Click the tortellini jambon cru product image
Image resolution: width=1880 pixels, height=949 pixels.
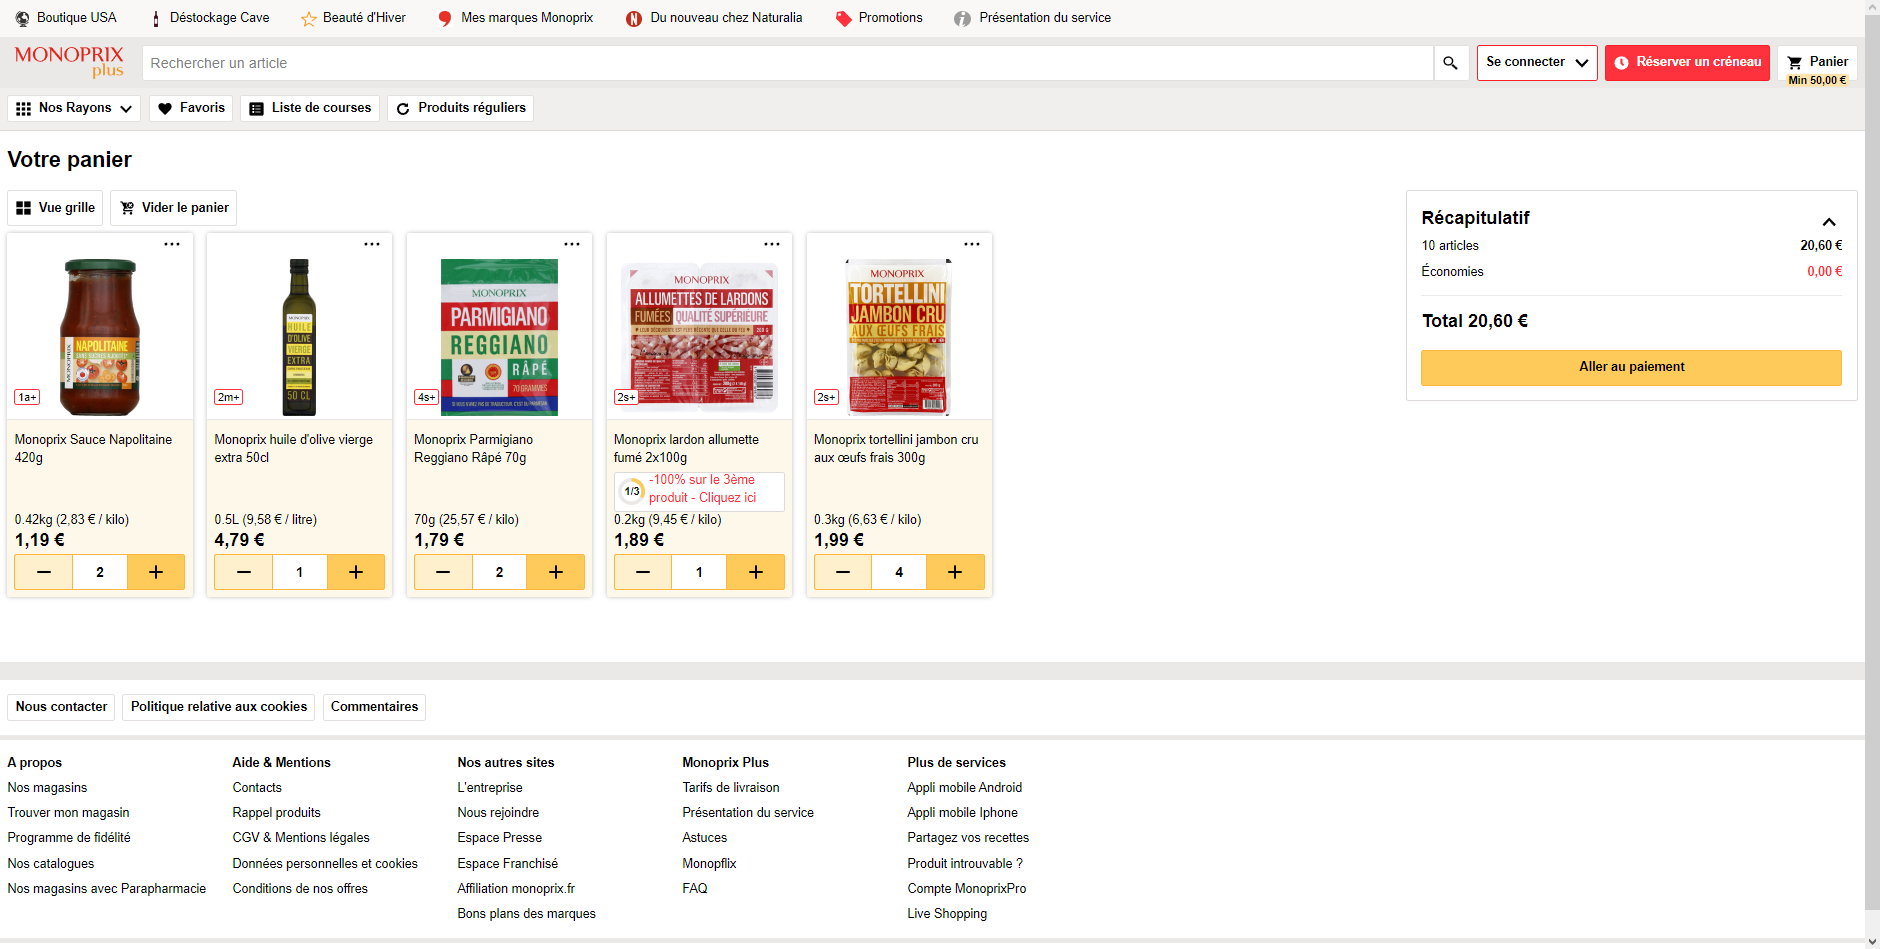pyautogui.click(x=898, y=337)
